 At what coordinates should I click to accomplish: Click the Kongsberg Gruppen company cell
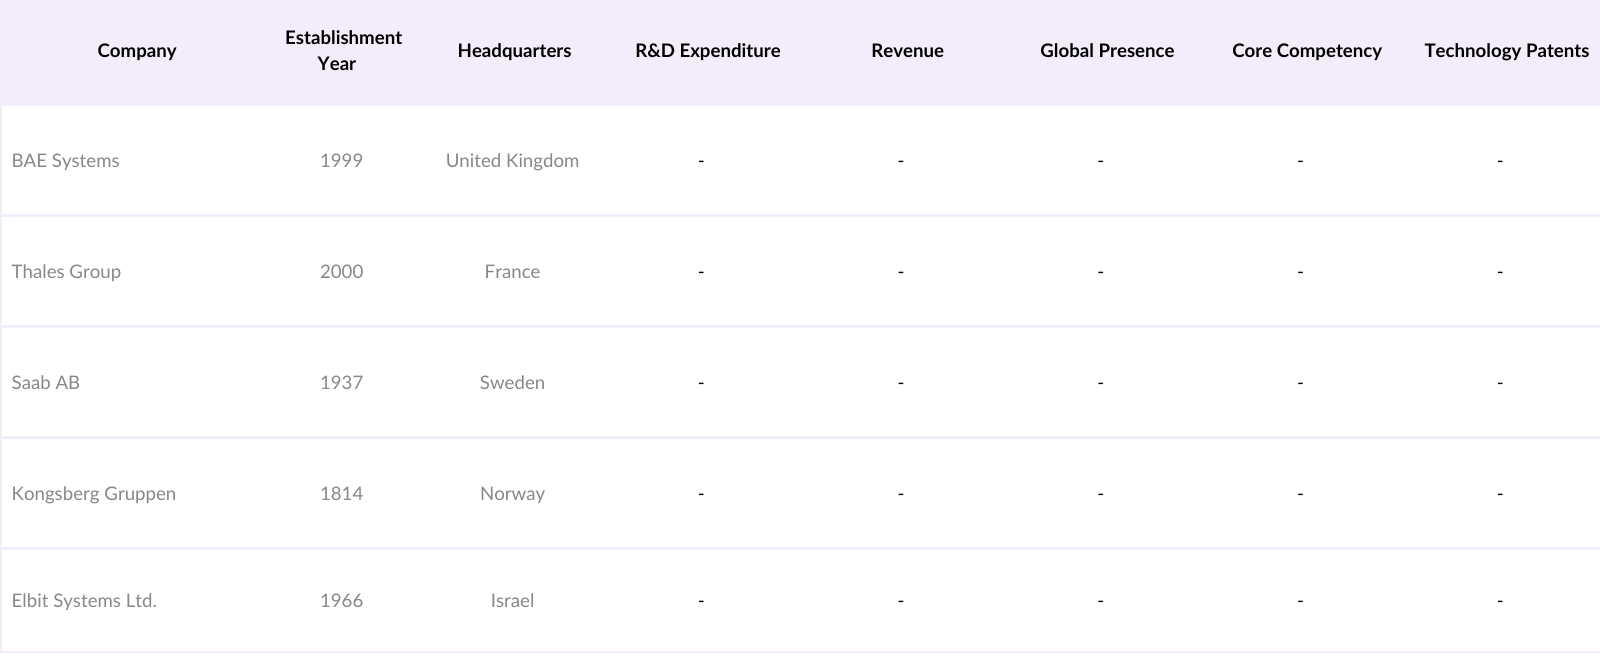pyautogui.click(x=94, y=494)
